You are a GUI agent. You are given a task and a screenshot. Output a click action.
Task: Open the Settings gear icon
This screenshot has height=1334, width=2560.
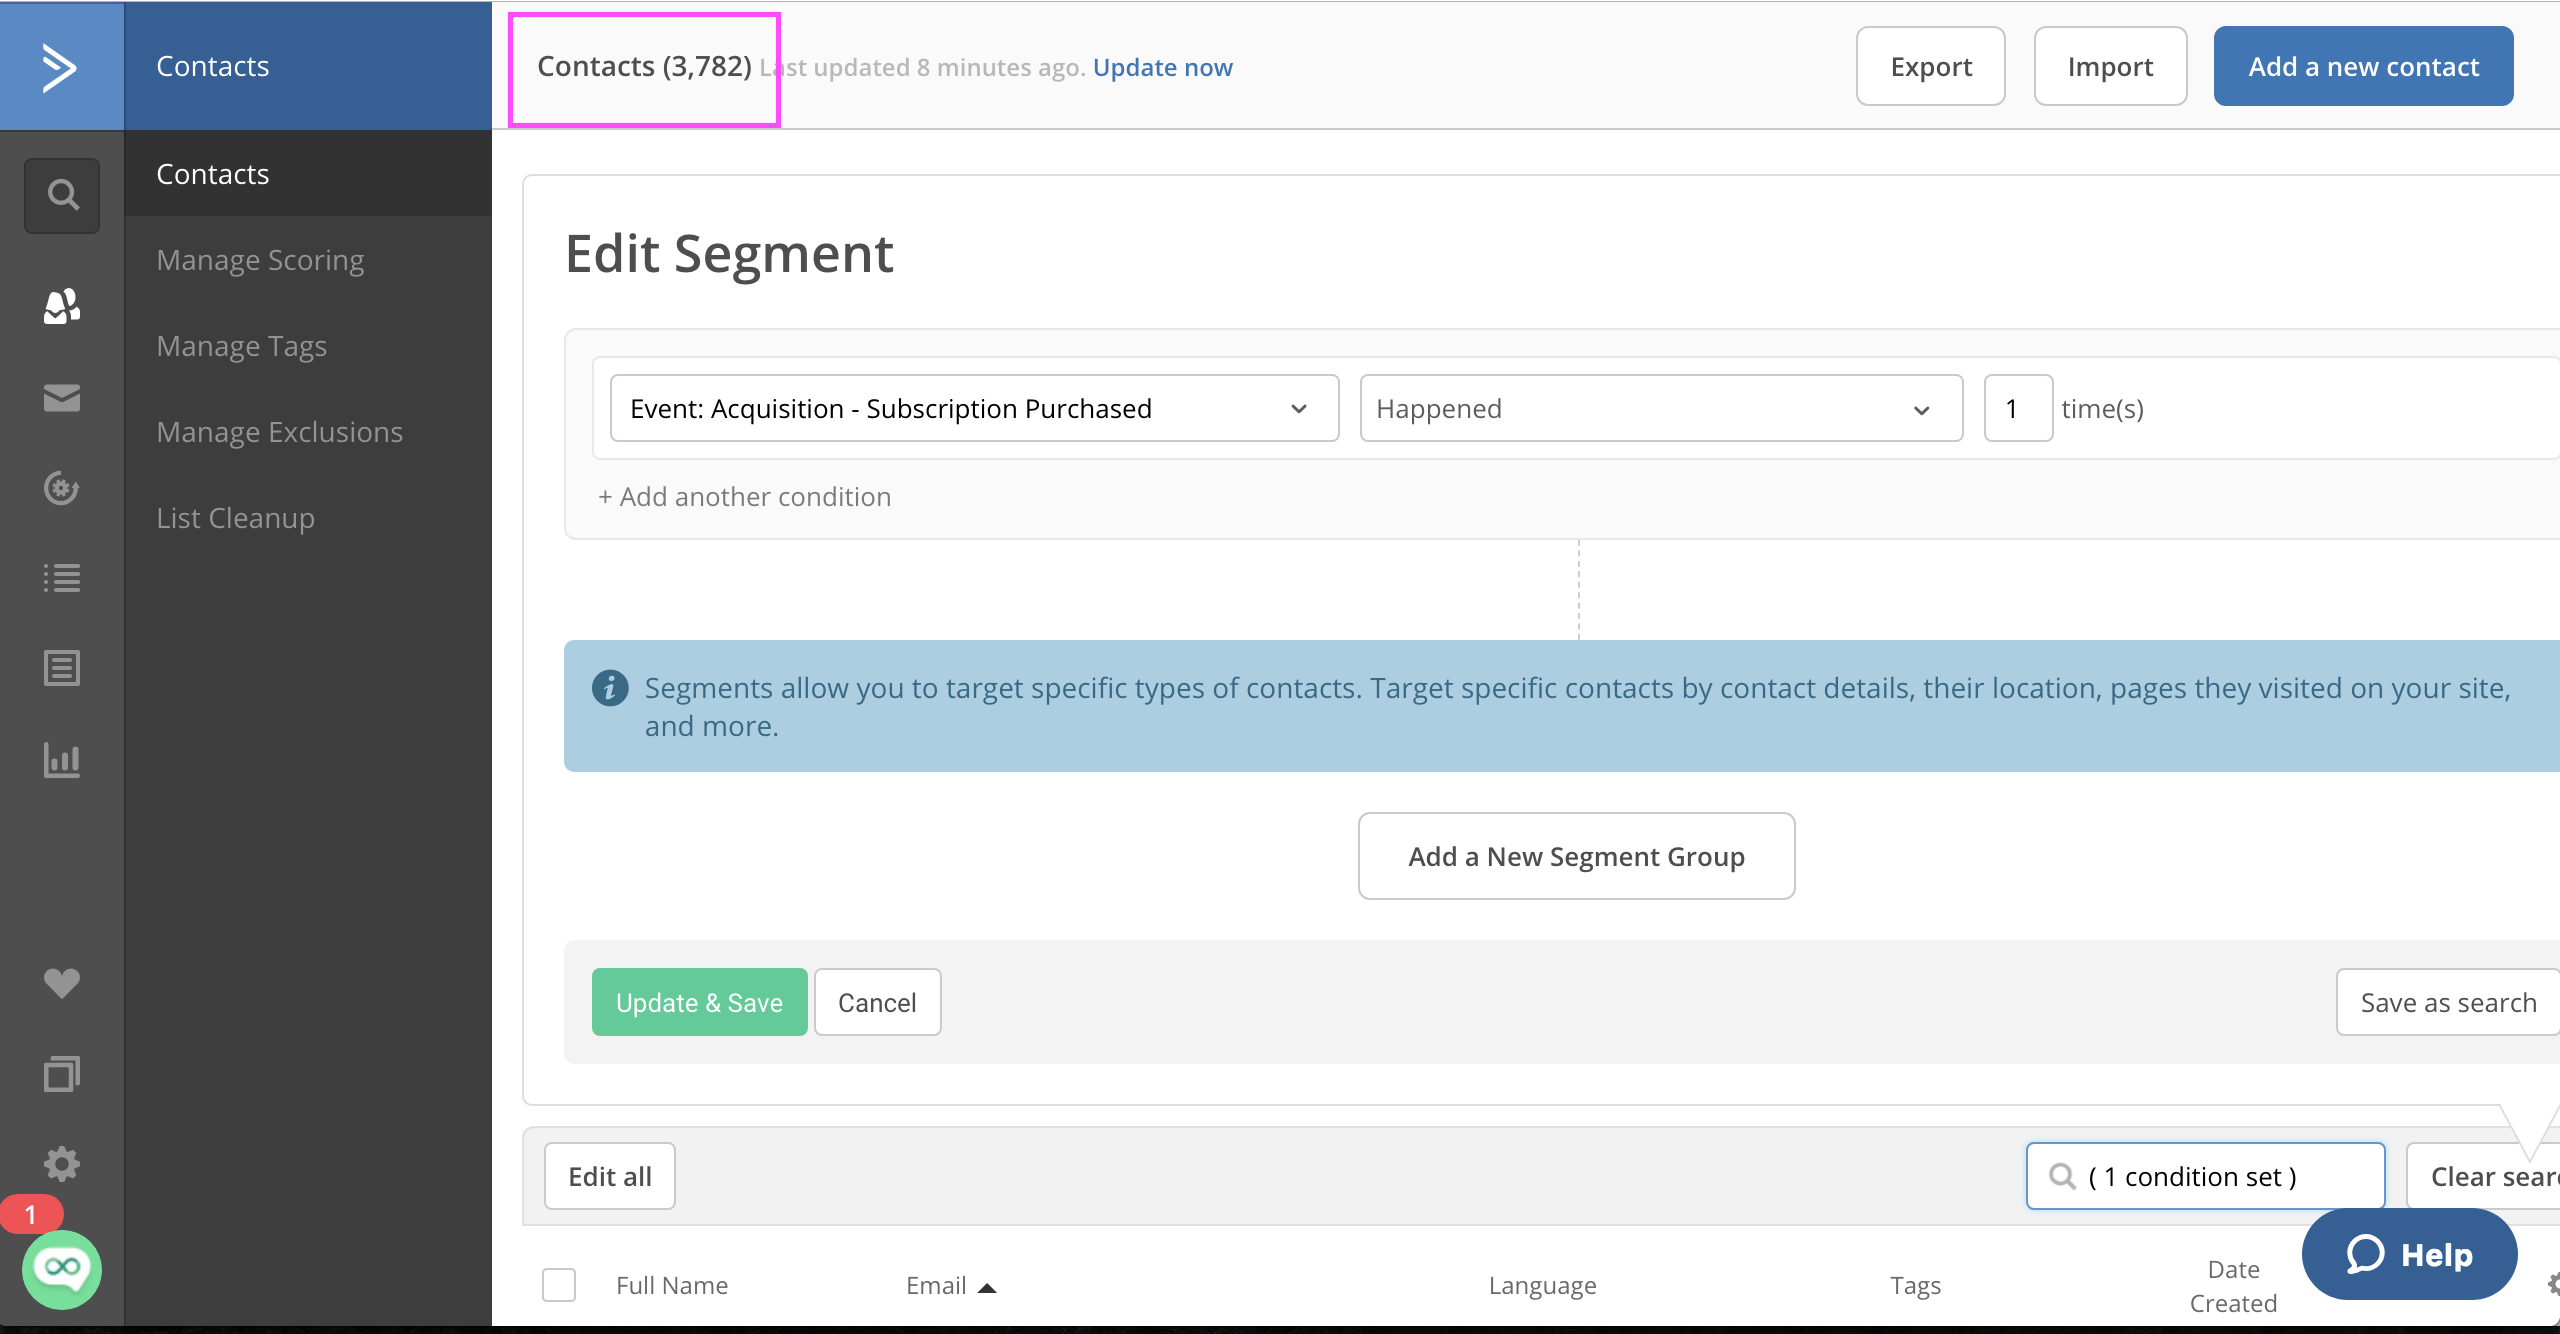click(x=62, y=1164)
